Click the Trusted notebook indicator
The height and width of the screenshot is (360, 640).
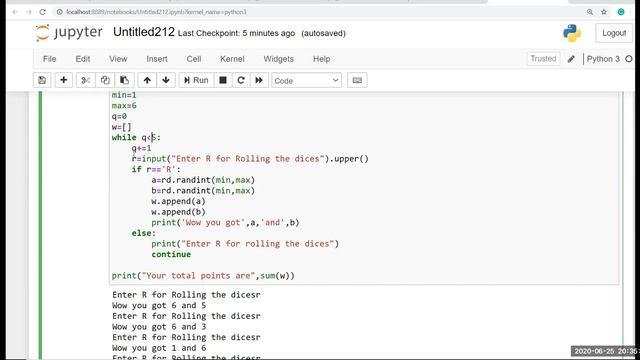pos(543,59)
